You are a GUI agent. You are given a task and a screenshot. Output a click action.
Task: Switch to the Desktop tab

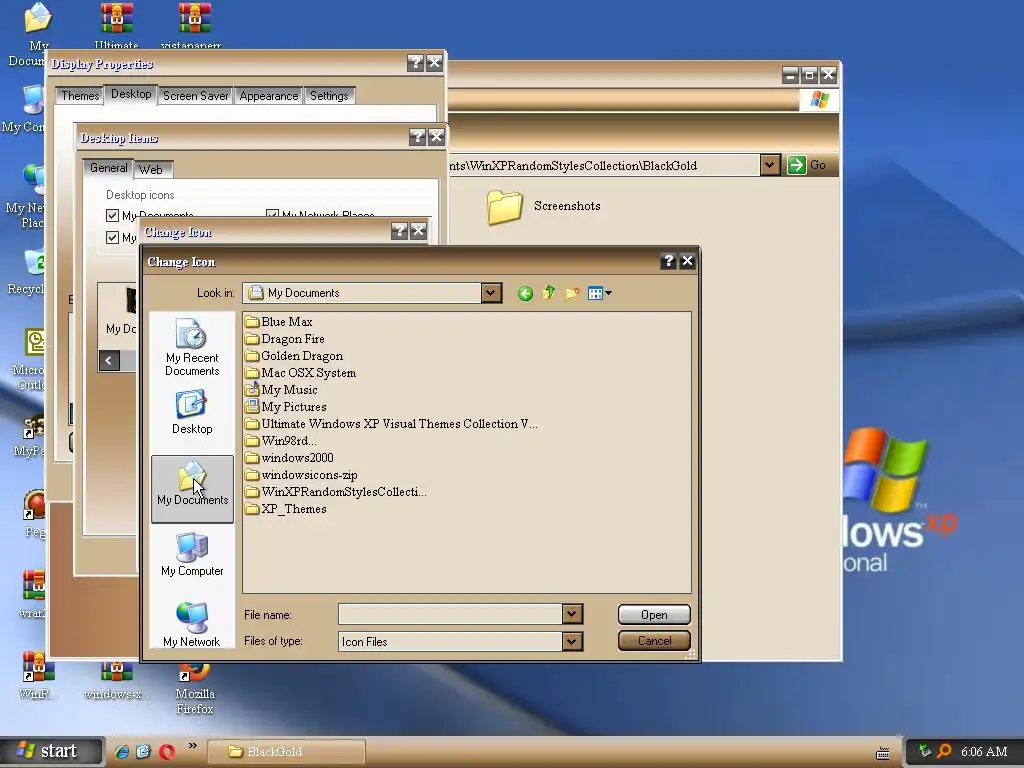[131, 94]
